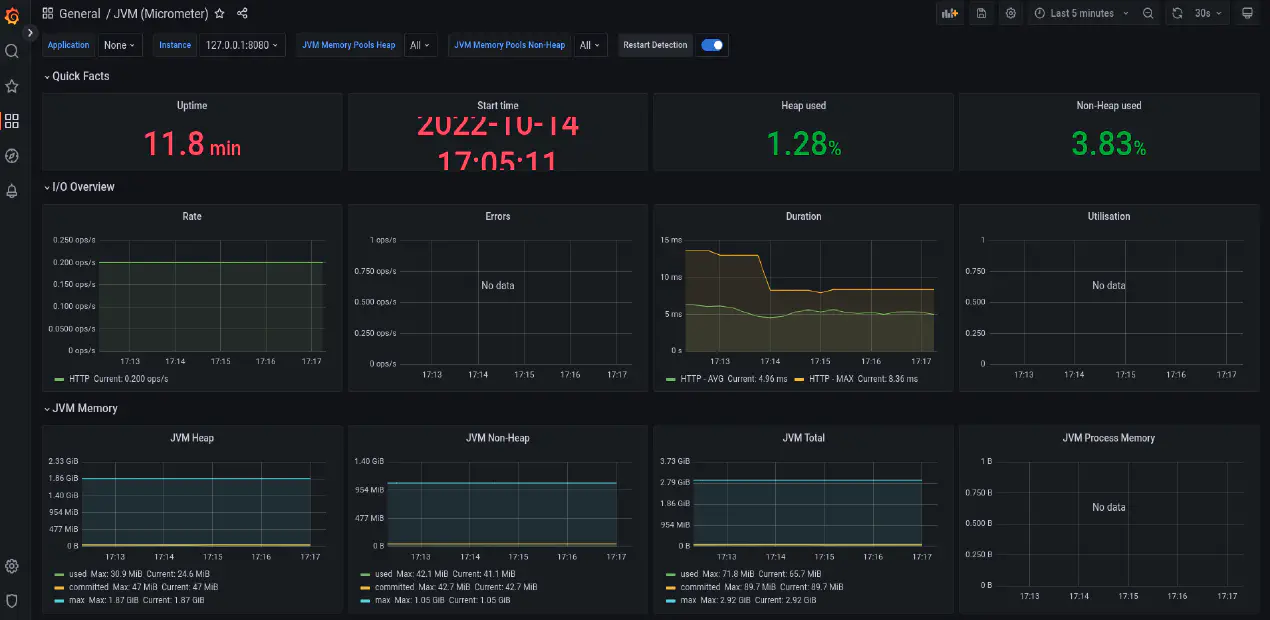Open the JVM Heap panel title menu
The width and height of the screenshot is (1270, 620).
(191, 437)
